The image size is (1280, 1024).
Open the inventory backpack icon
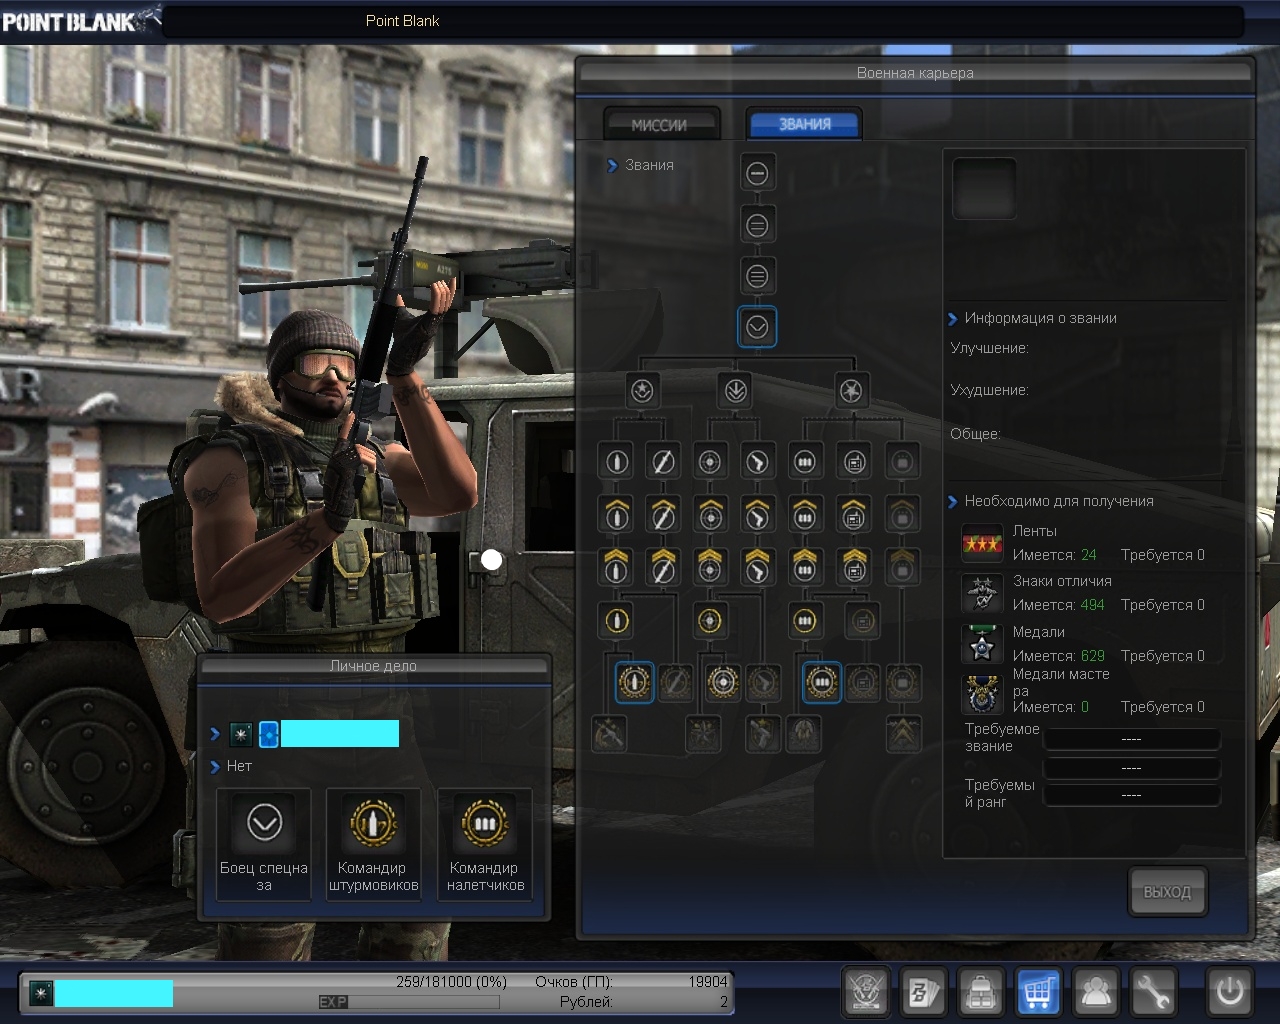tap(981, 992)
